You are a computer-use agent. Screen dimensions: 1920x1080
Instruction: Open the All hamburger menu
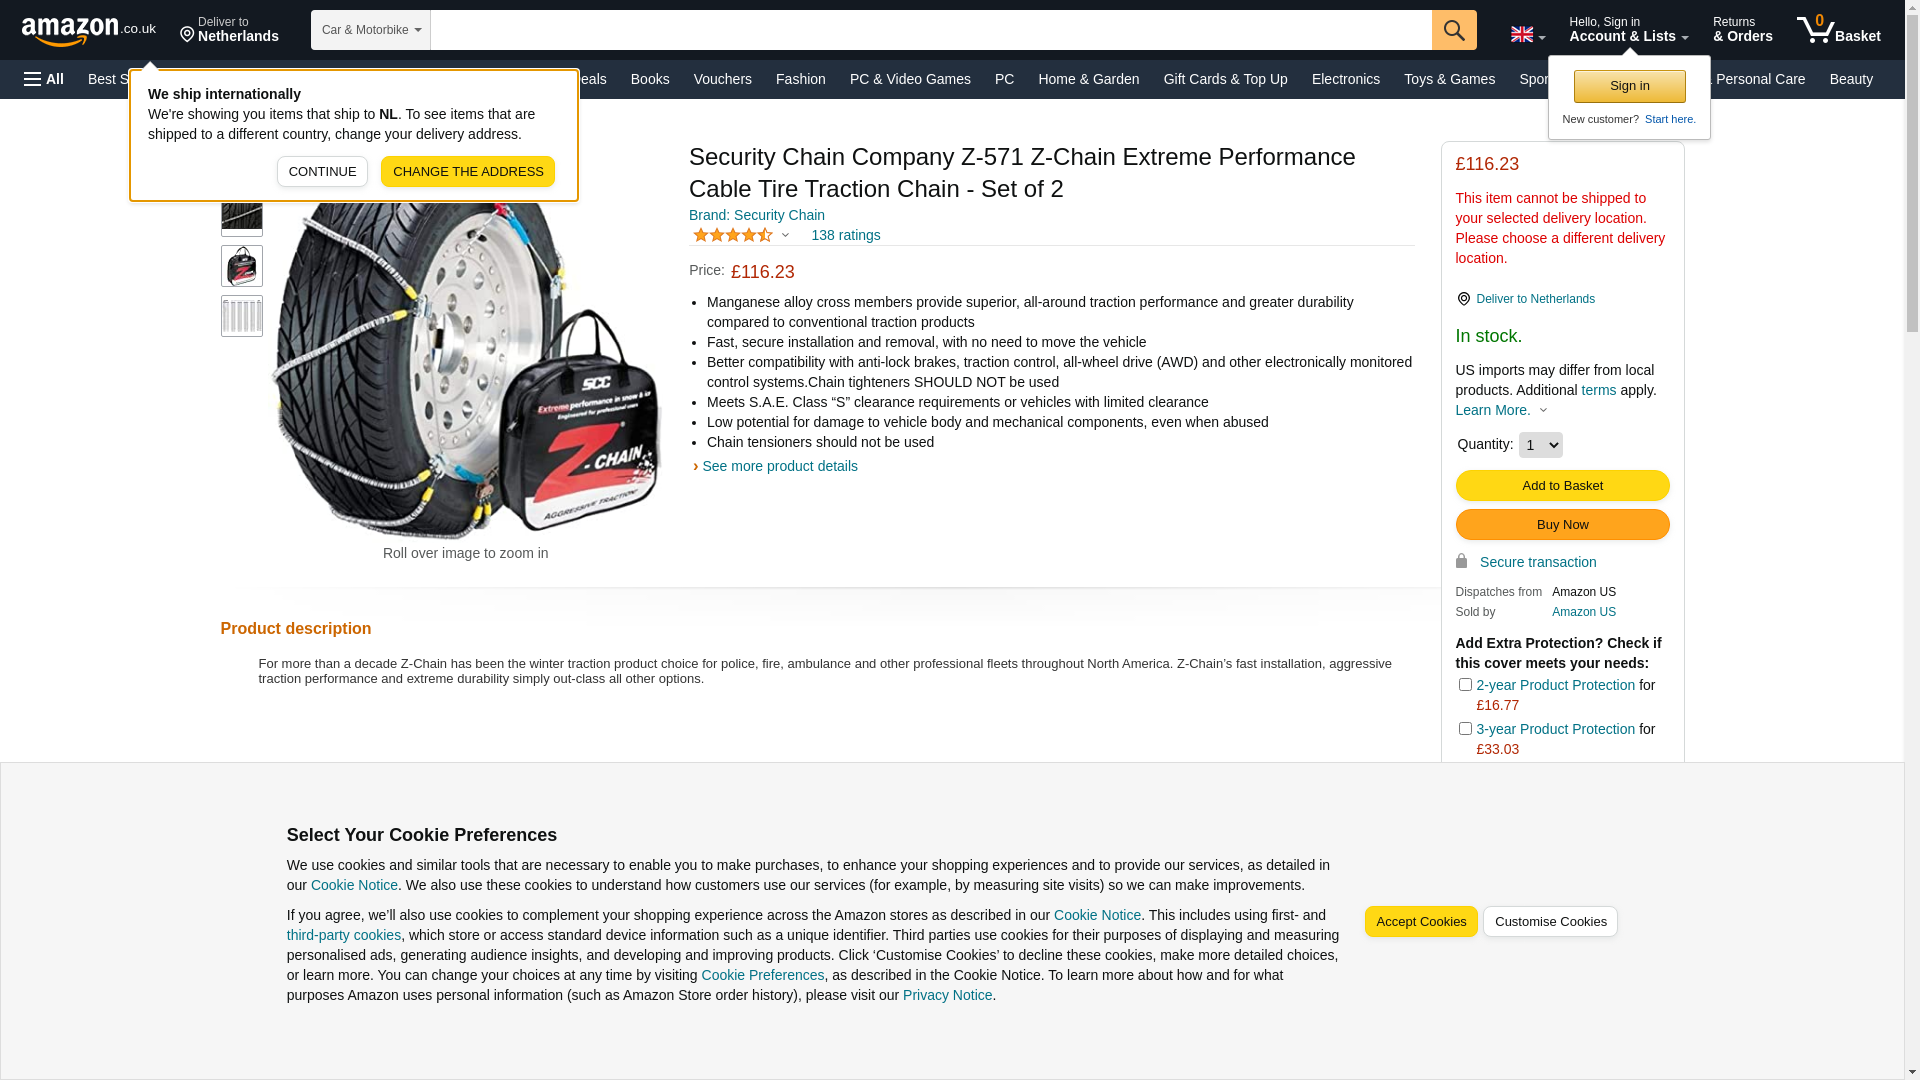click(44, 79)
